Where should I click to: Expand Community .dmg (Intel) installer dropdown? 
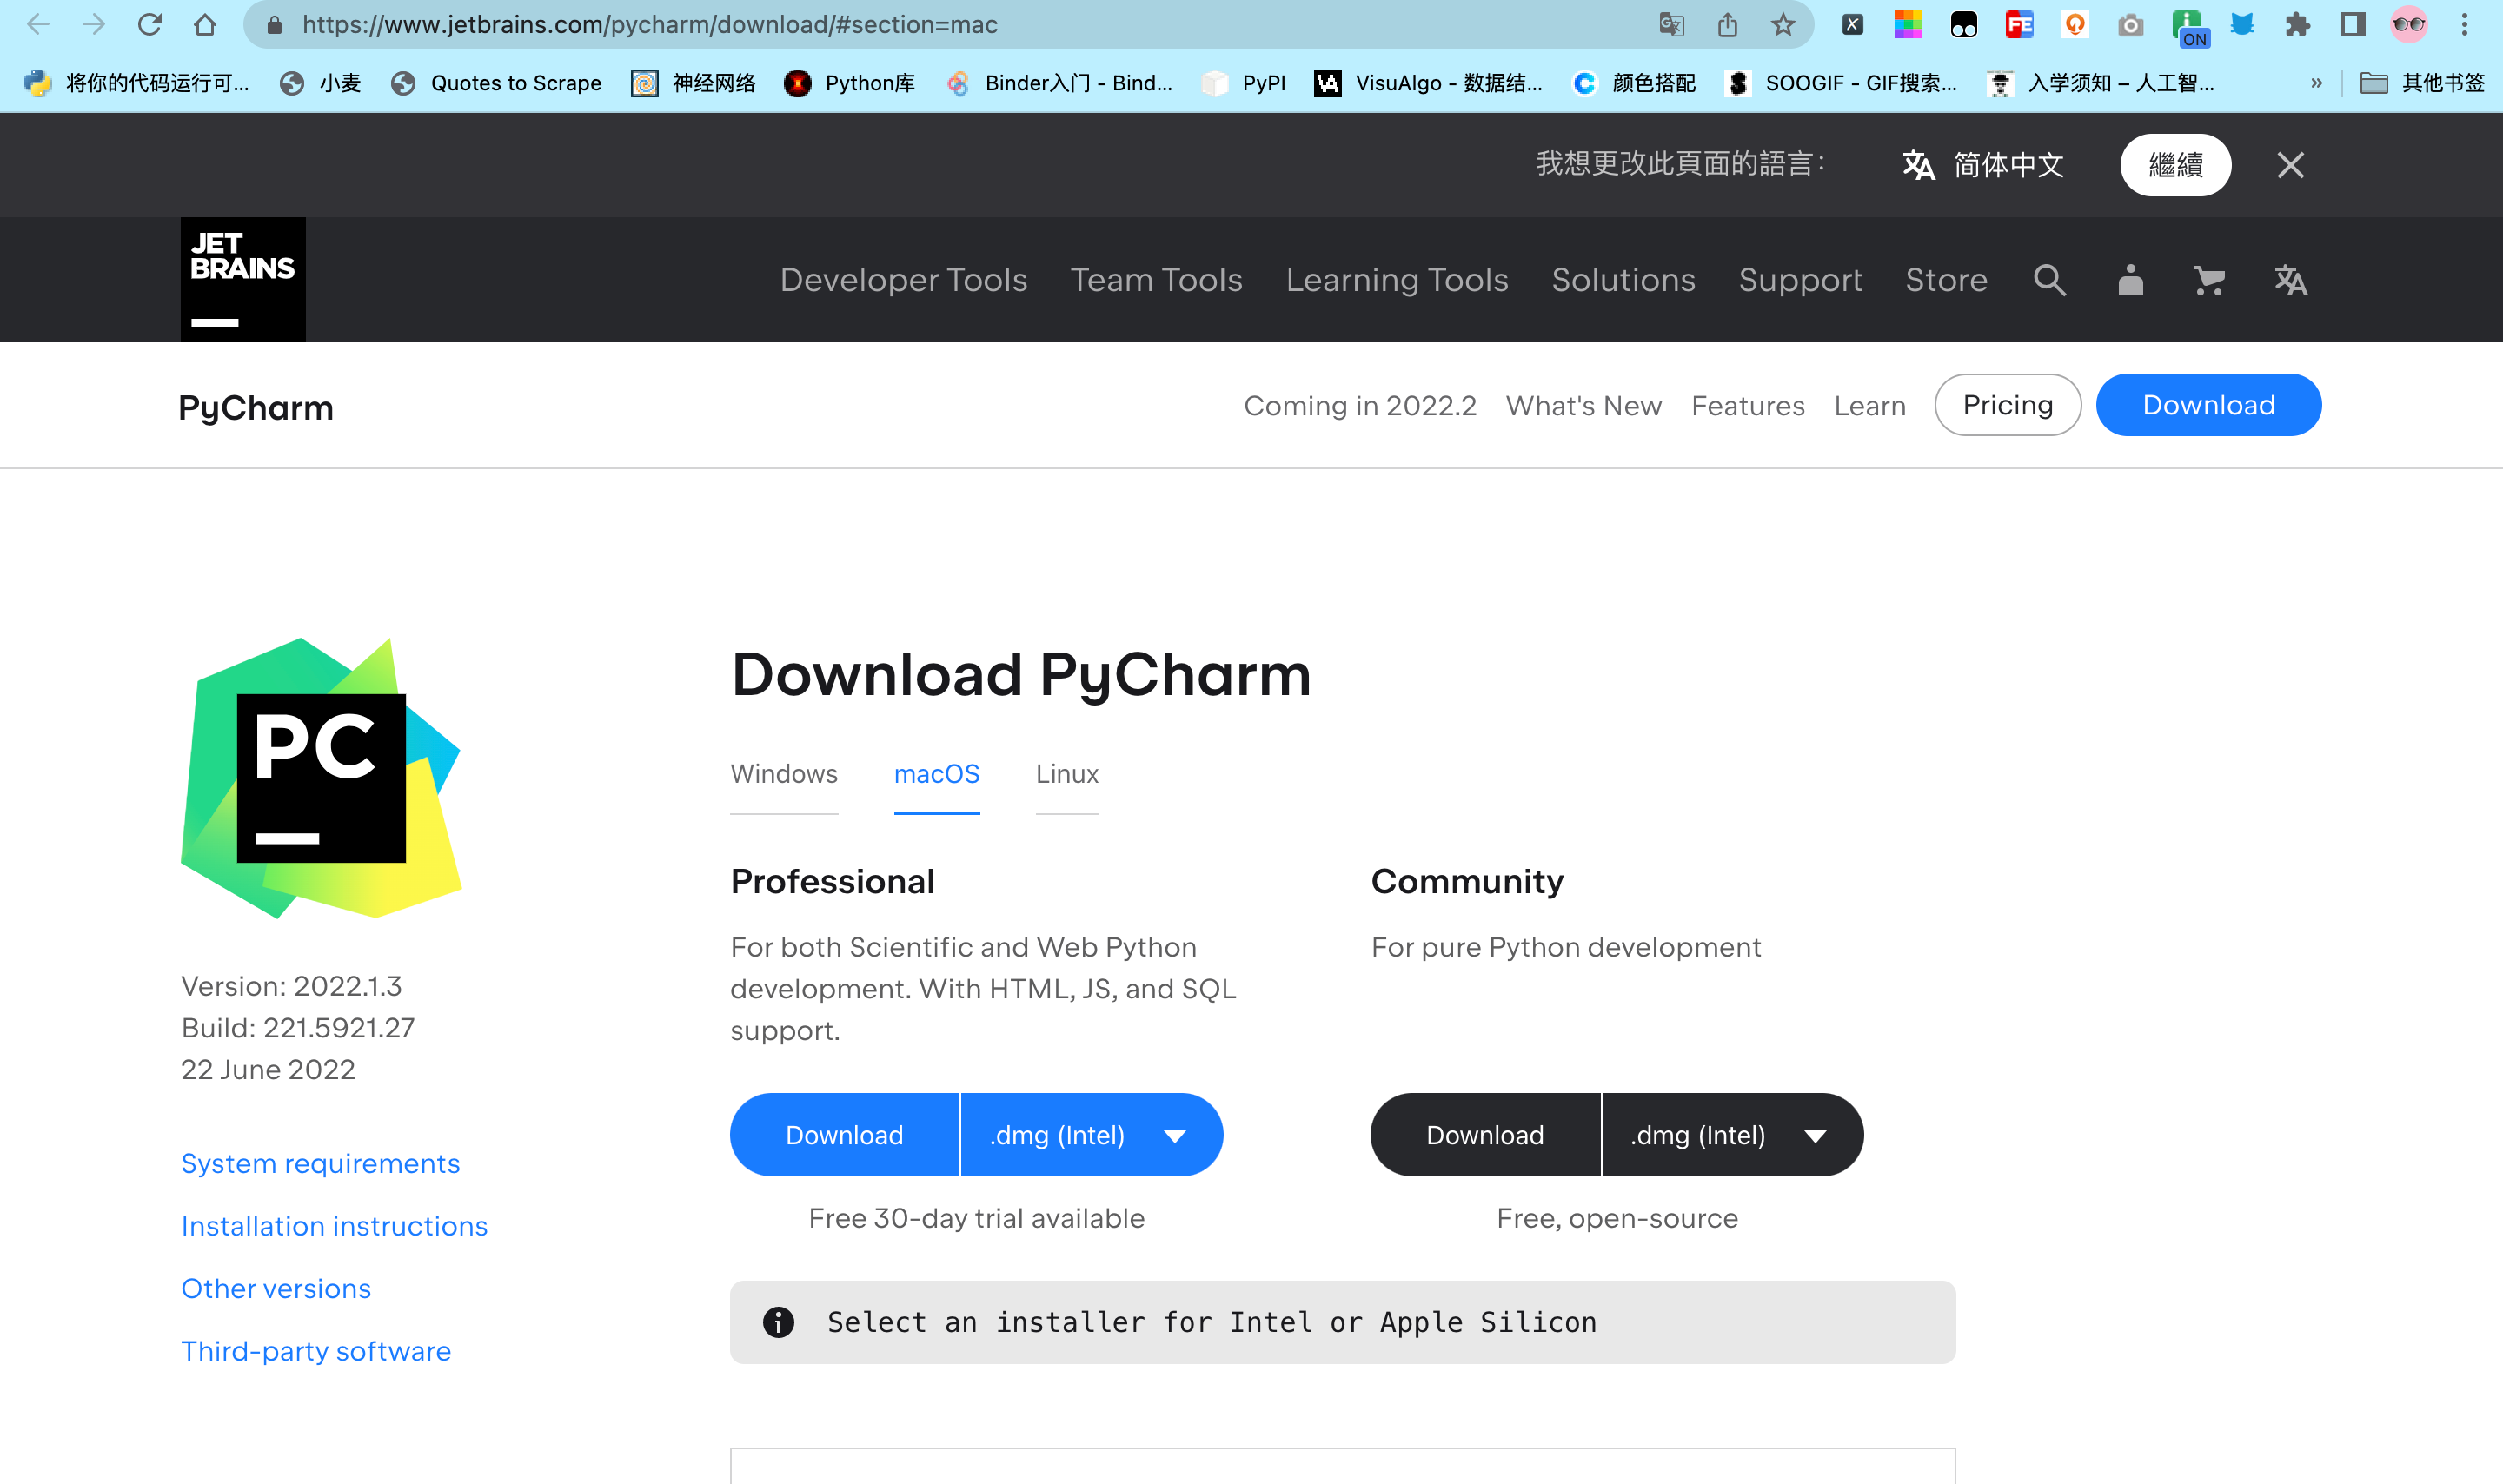coord(1733,1135)
